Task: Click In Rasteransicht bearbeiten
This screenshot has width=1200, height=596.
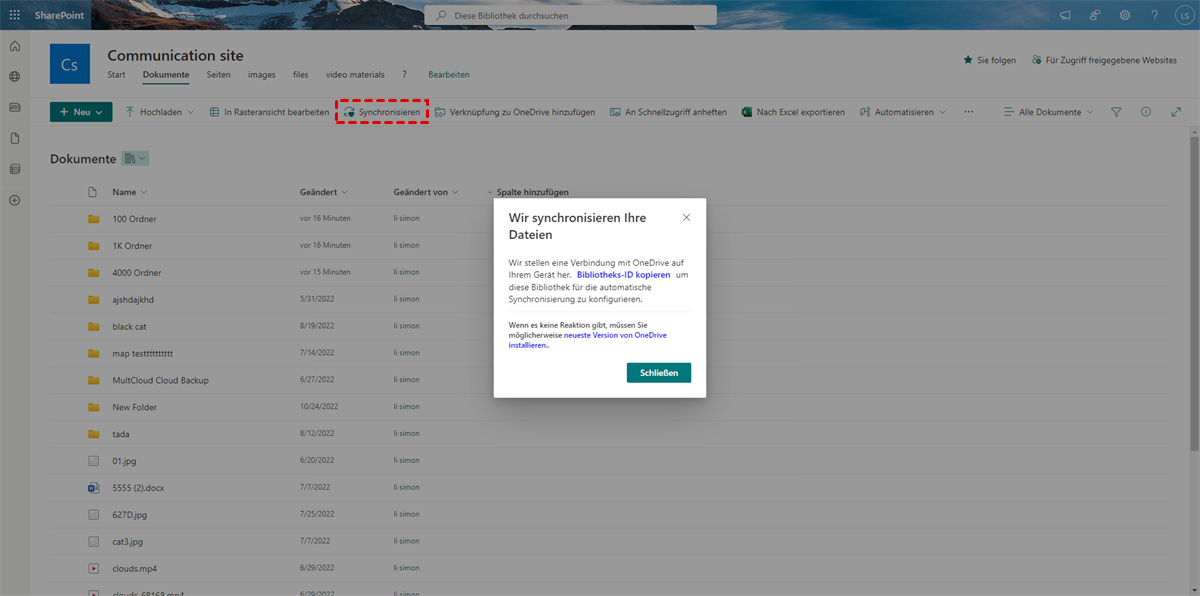Action: point(270,112)
